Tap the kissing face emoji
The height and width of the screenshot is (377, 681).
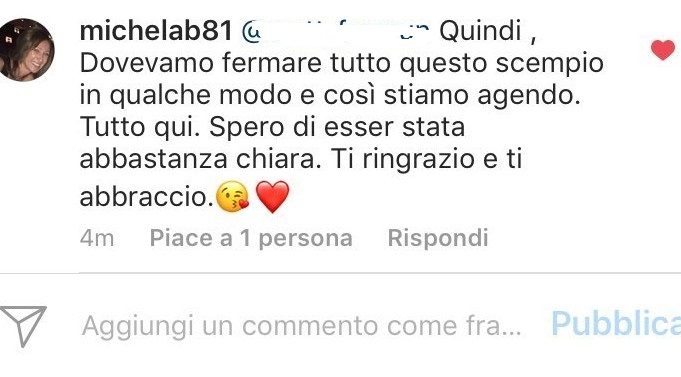pyautogui.click(x=232, y=196)
